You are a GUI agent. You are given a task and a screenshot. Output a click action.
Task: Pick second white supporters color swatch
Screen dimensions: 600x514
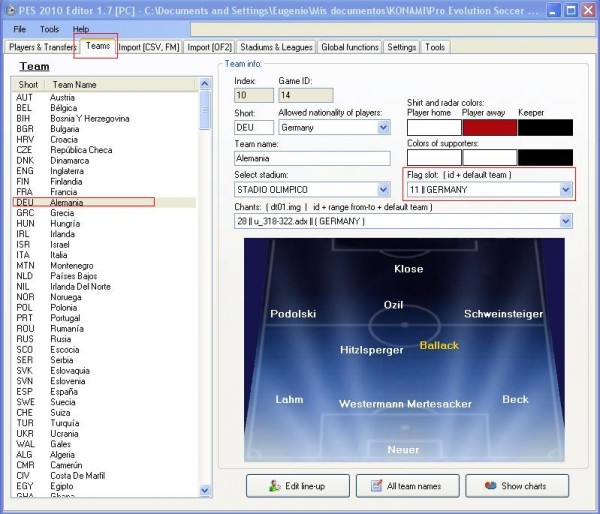[489, 157]
